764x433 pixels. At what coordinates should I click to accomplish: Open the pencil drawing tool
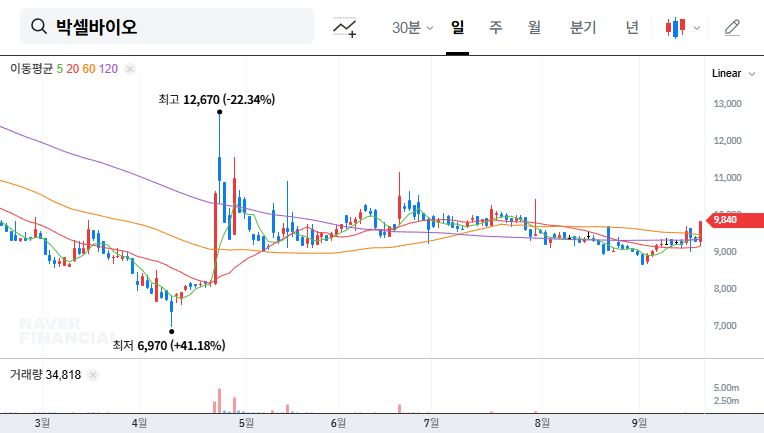pos(732,28)
